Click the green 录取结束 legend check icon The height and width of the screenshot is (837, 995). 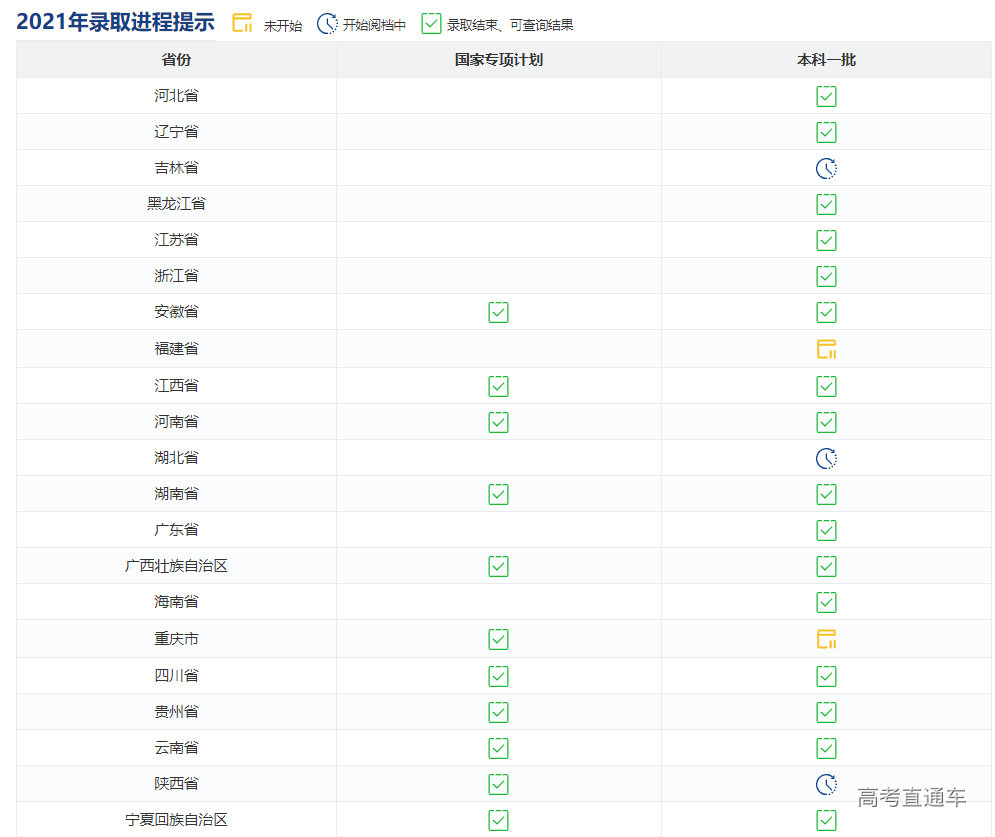click(431, 24)
